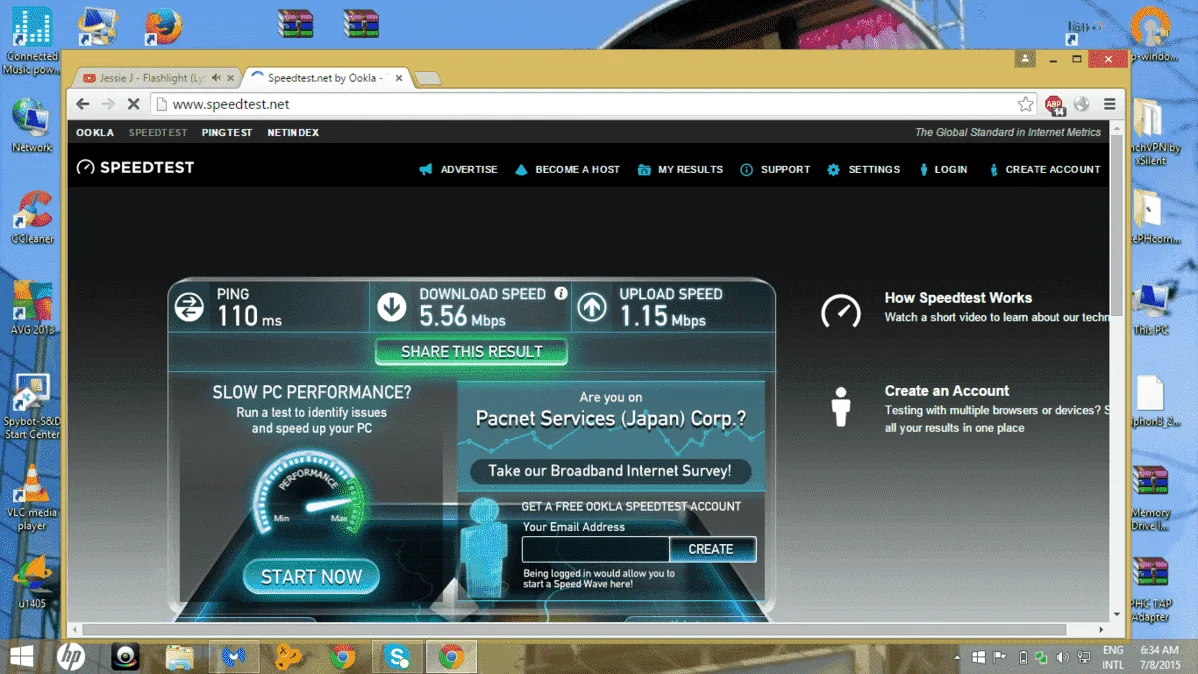
Task: Click the upload arrow icon
Action: pos(591,307)
